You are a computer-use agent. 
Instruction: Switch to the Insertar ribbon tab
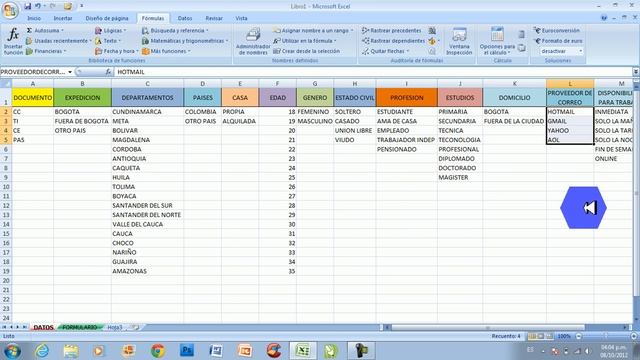pos(63,18)
